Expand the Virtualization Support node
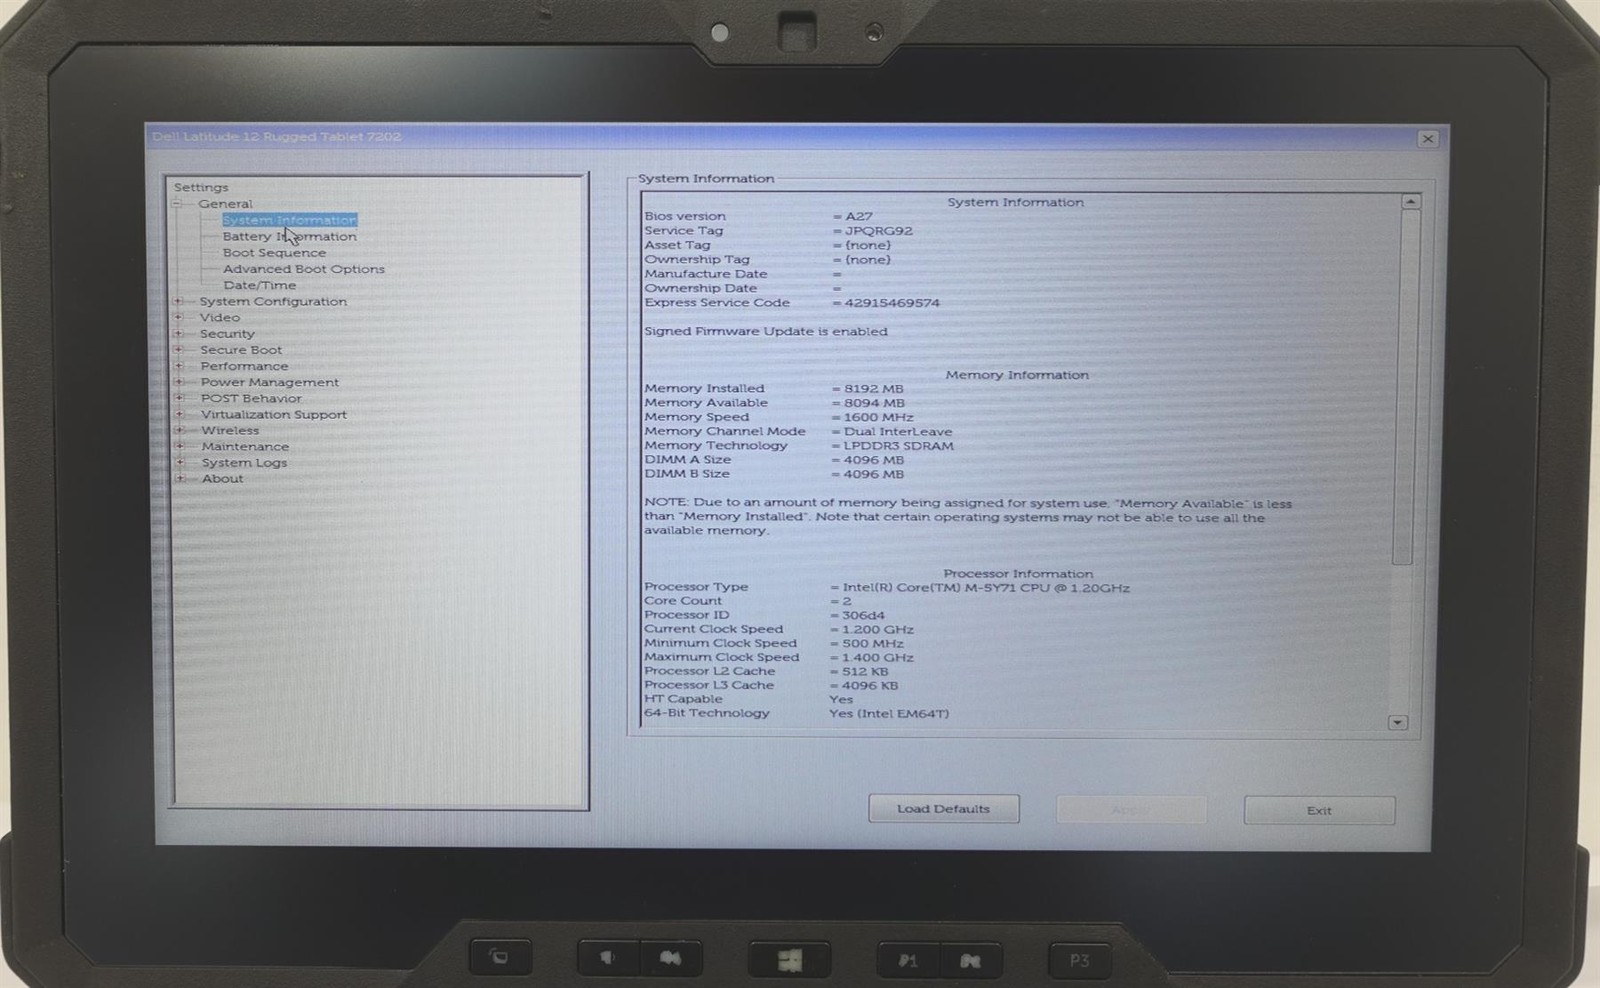This screenshot has width=1600, height=988. click(179, 414)
